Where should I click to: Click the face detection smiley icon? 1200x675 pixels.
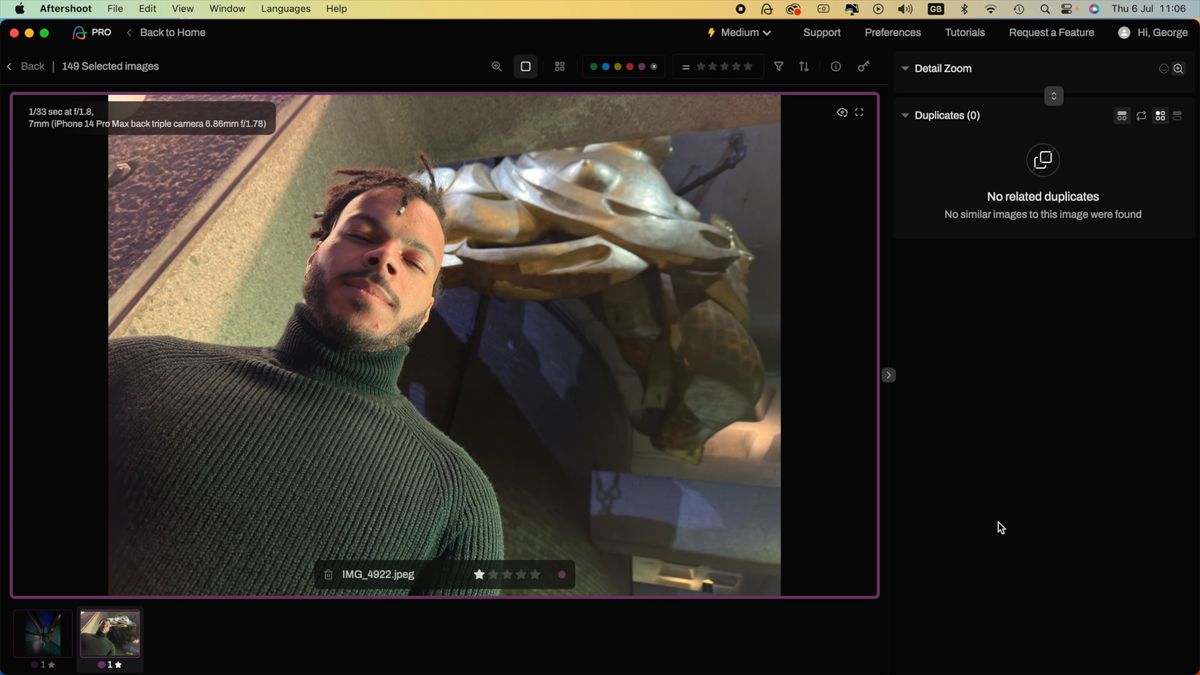point(1164,68)
